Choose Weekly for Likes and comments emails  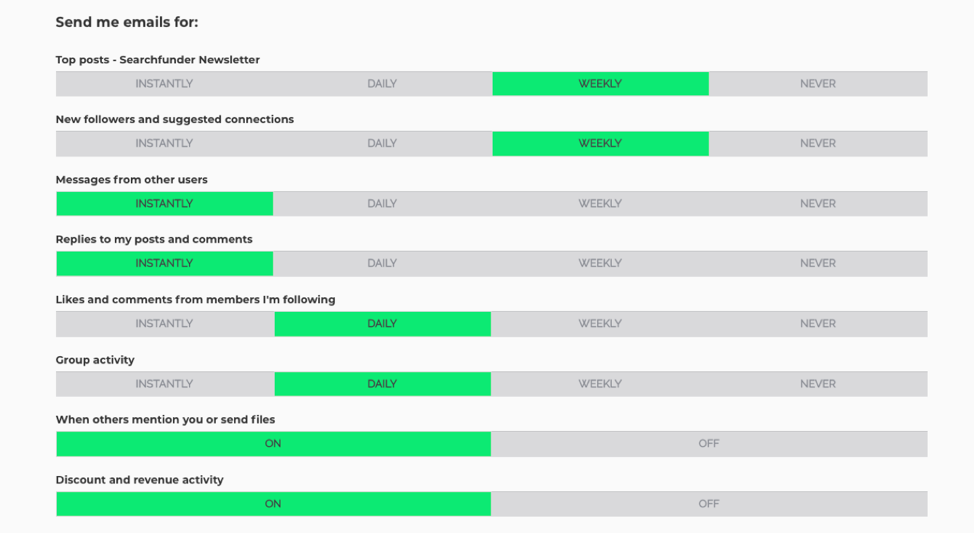click(600, 324)
